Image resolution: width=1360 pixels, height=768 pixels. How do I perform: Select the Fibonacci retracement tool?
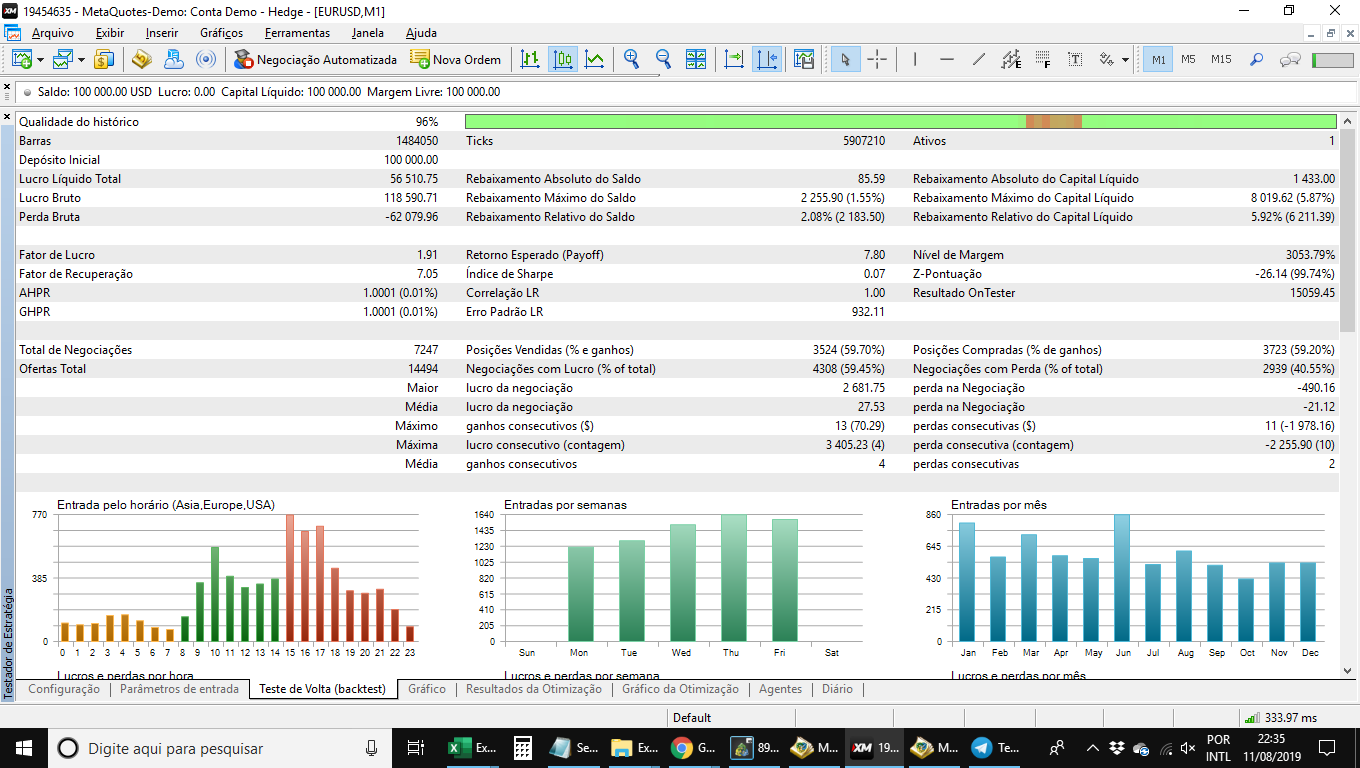[1043, 59]
